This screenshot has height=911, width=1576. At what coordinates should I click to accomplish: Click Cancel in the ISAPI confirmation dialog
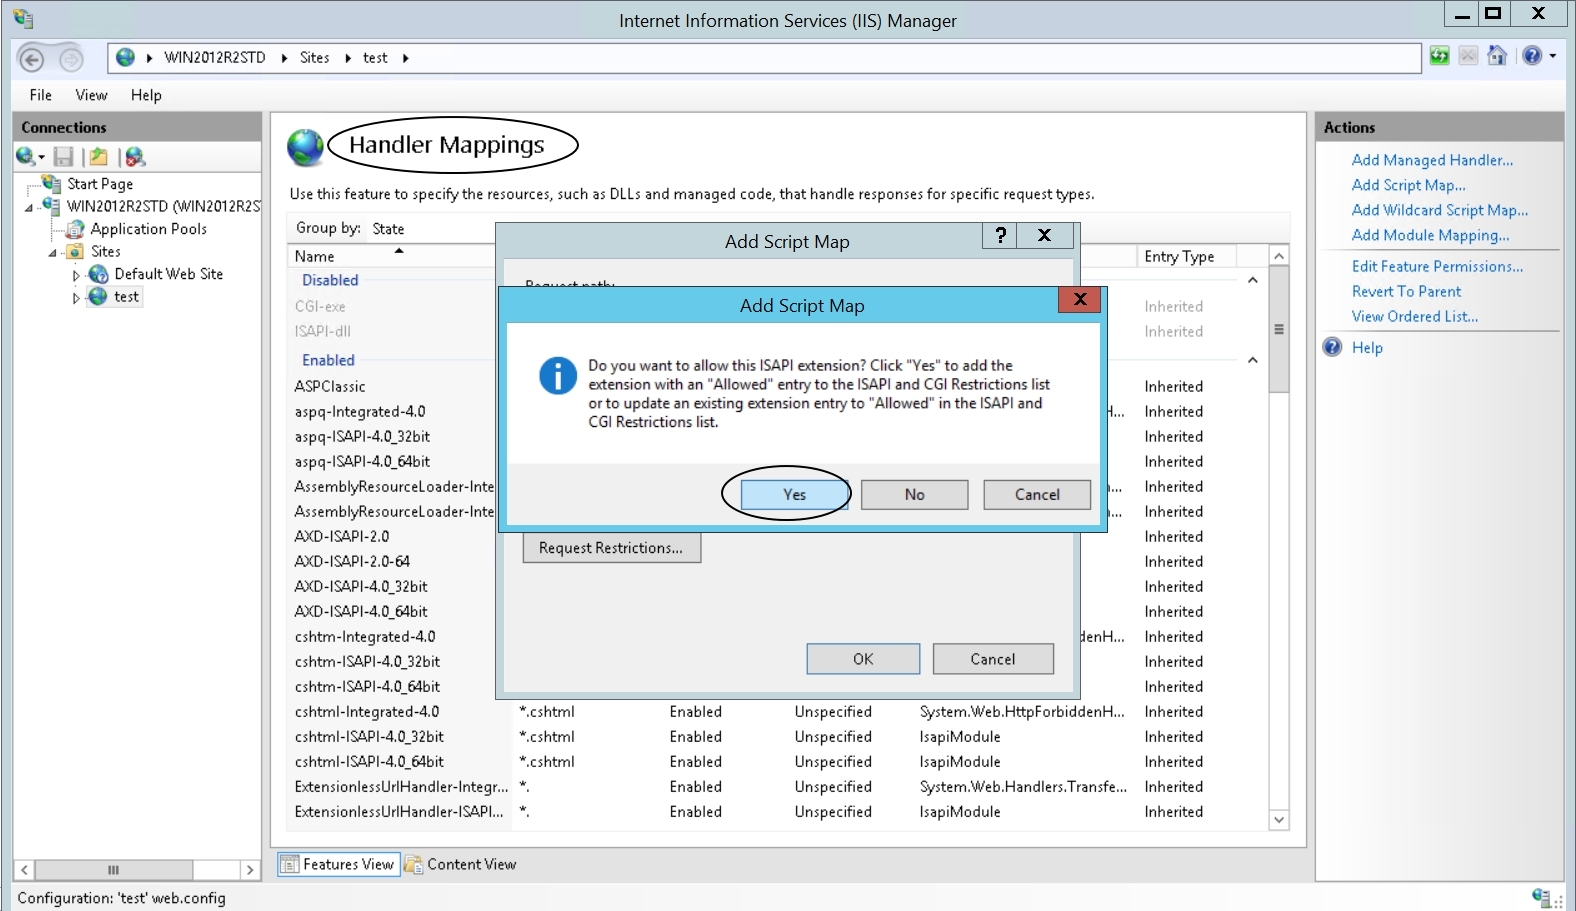tap(1037, 494)
